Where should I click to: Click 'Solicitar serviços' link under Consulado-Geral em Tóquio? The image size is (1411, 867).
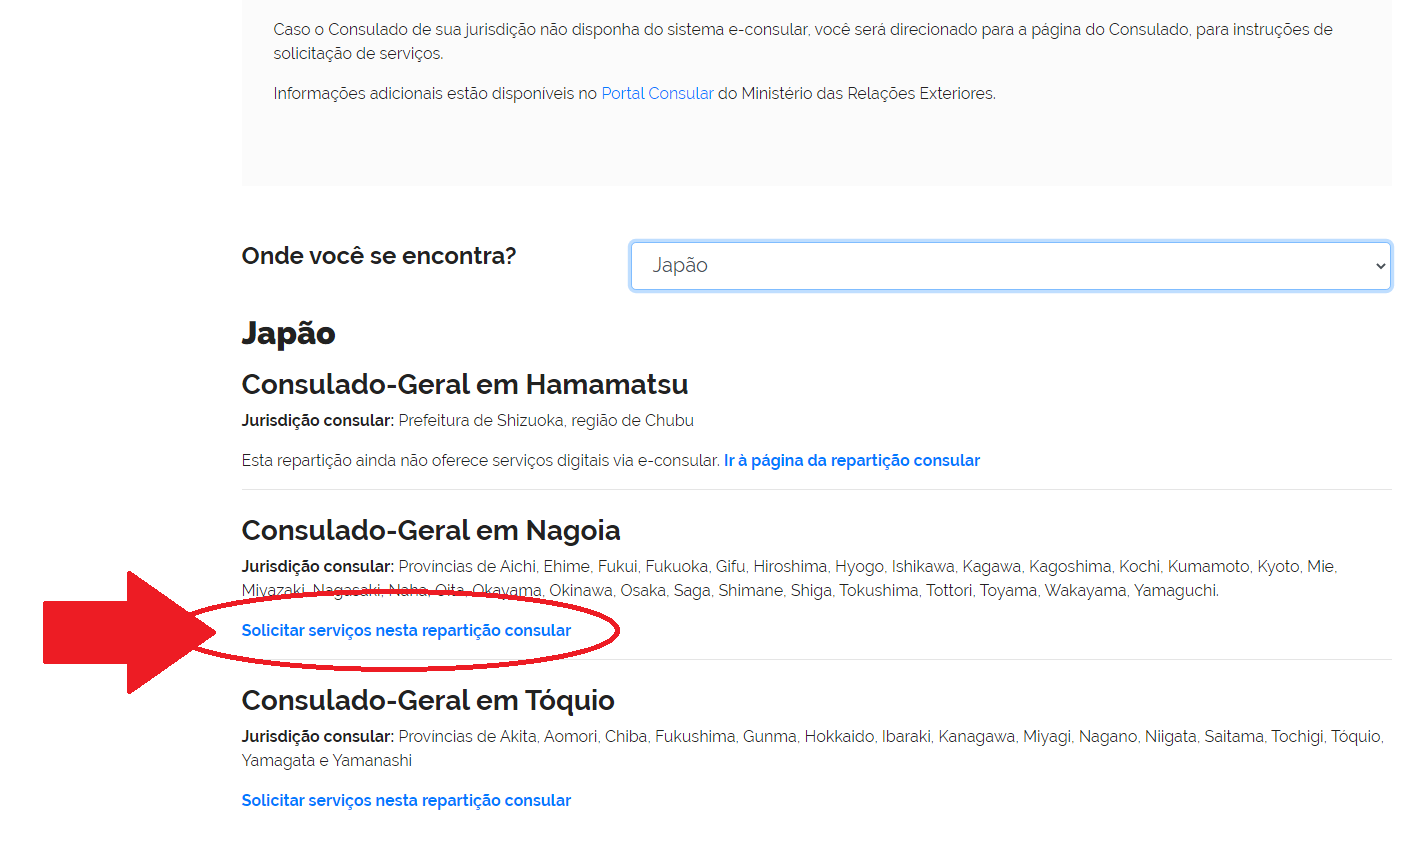406,801
